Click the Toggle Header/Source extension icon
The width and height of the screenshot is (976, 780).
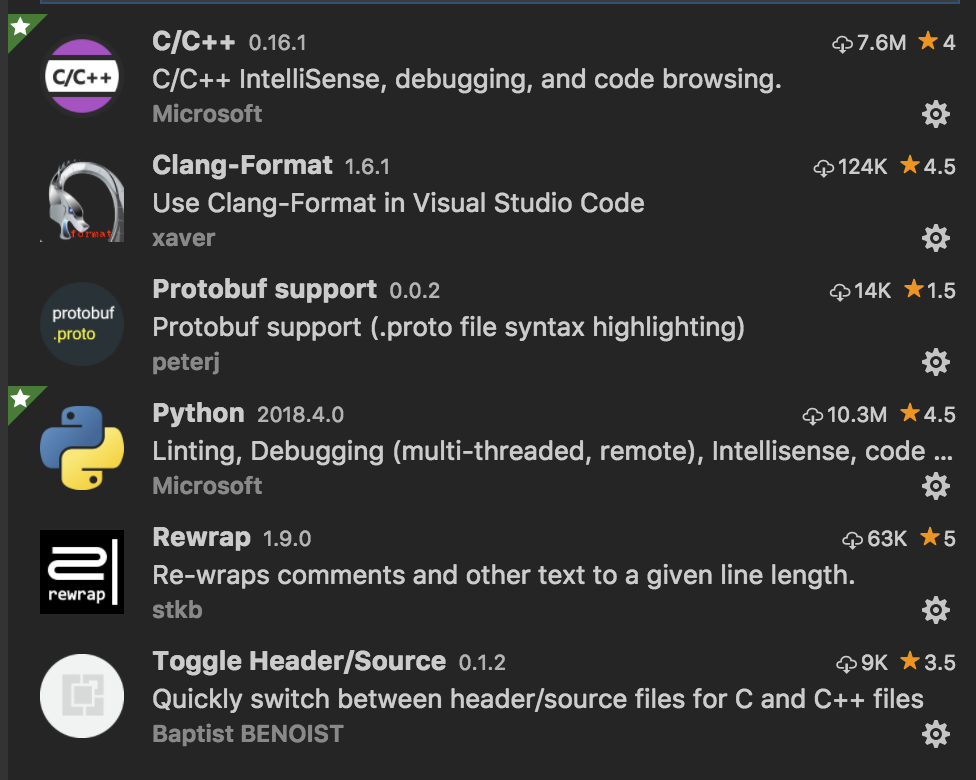click(x=82, y=696)
